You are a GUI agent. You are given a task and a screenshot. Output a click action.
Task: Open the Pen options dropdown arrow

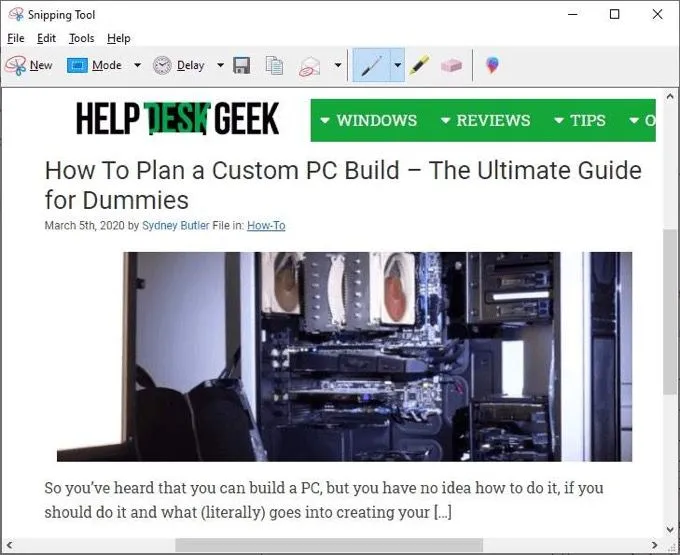point(397,66)
